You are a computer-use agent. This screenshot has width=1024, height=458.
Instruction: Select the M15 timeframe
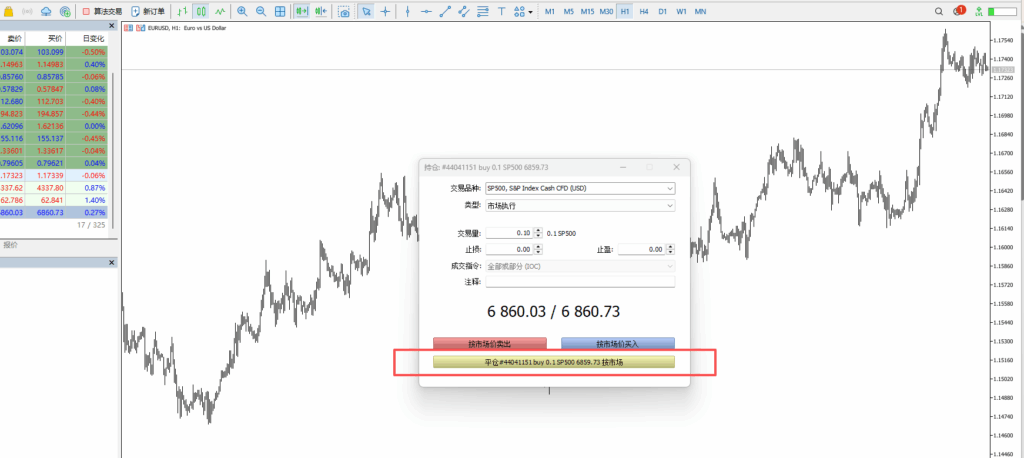587,11
